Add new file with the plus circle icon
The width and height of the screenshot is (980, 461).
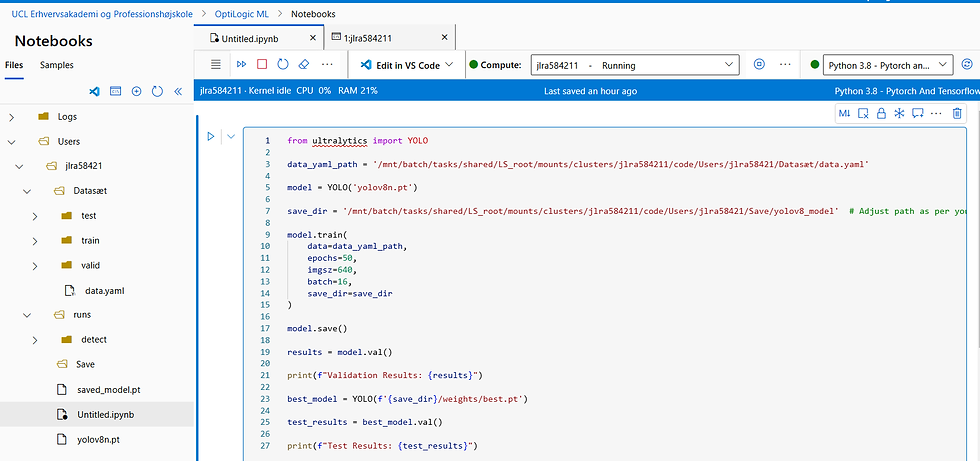tap(136, 91)
